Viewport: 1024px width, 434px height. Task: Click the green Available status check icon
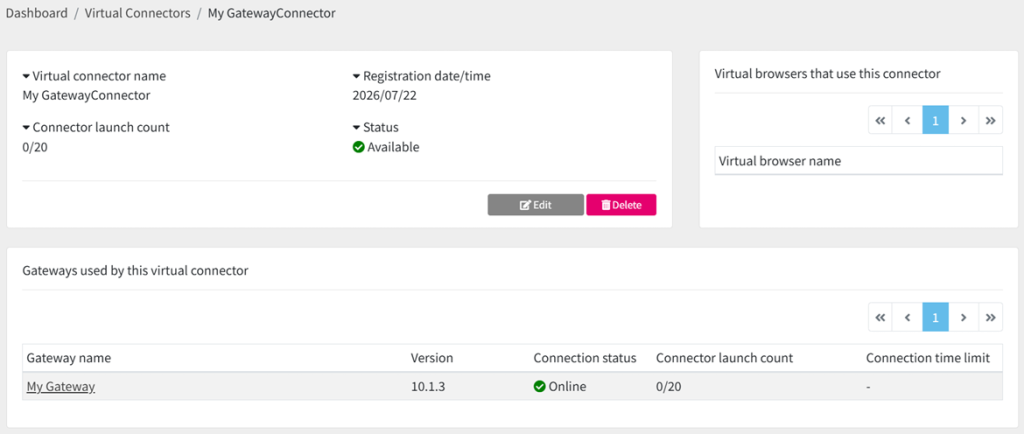(358, 147)
